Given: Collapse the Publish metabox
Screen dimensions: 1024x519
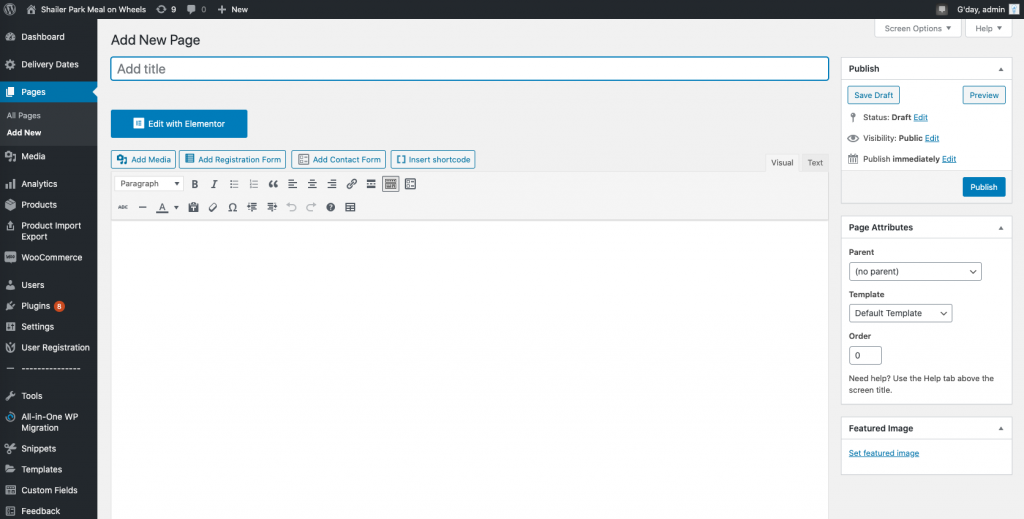Looking at the screenshot, I should 1000,69.
